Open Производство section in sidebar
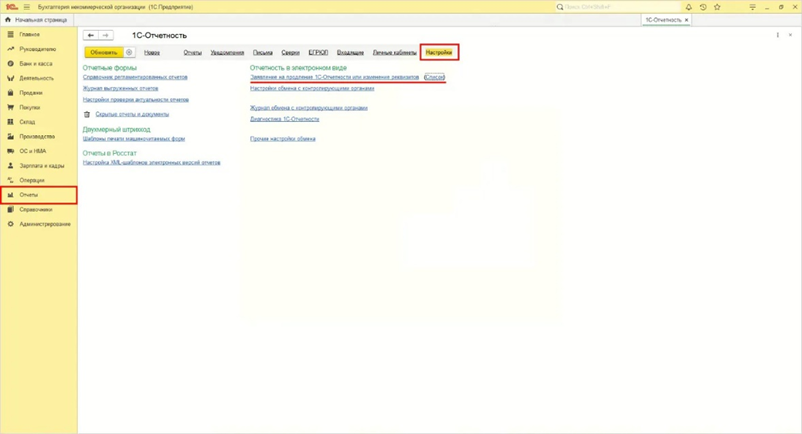This screenshot has width=802, height=434. (x=39, y=136)
